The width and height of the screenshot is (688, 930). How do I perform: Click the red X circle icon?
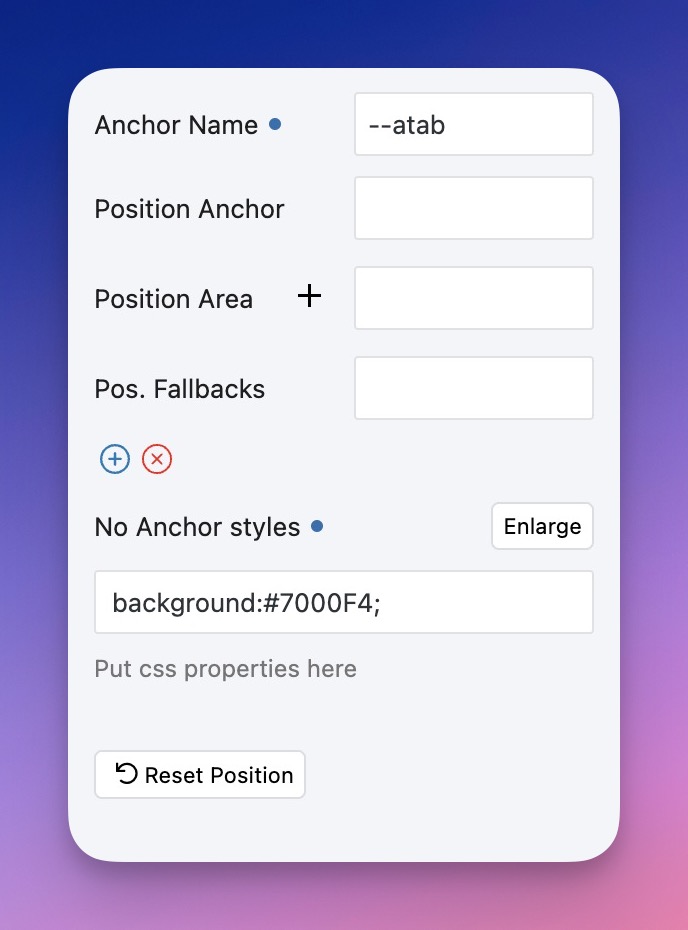[x=157, y=459]
